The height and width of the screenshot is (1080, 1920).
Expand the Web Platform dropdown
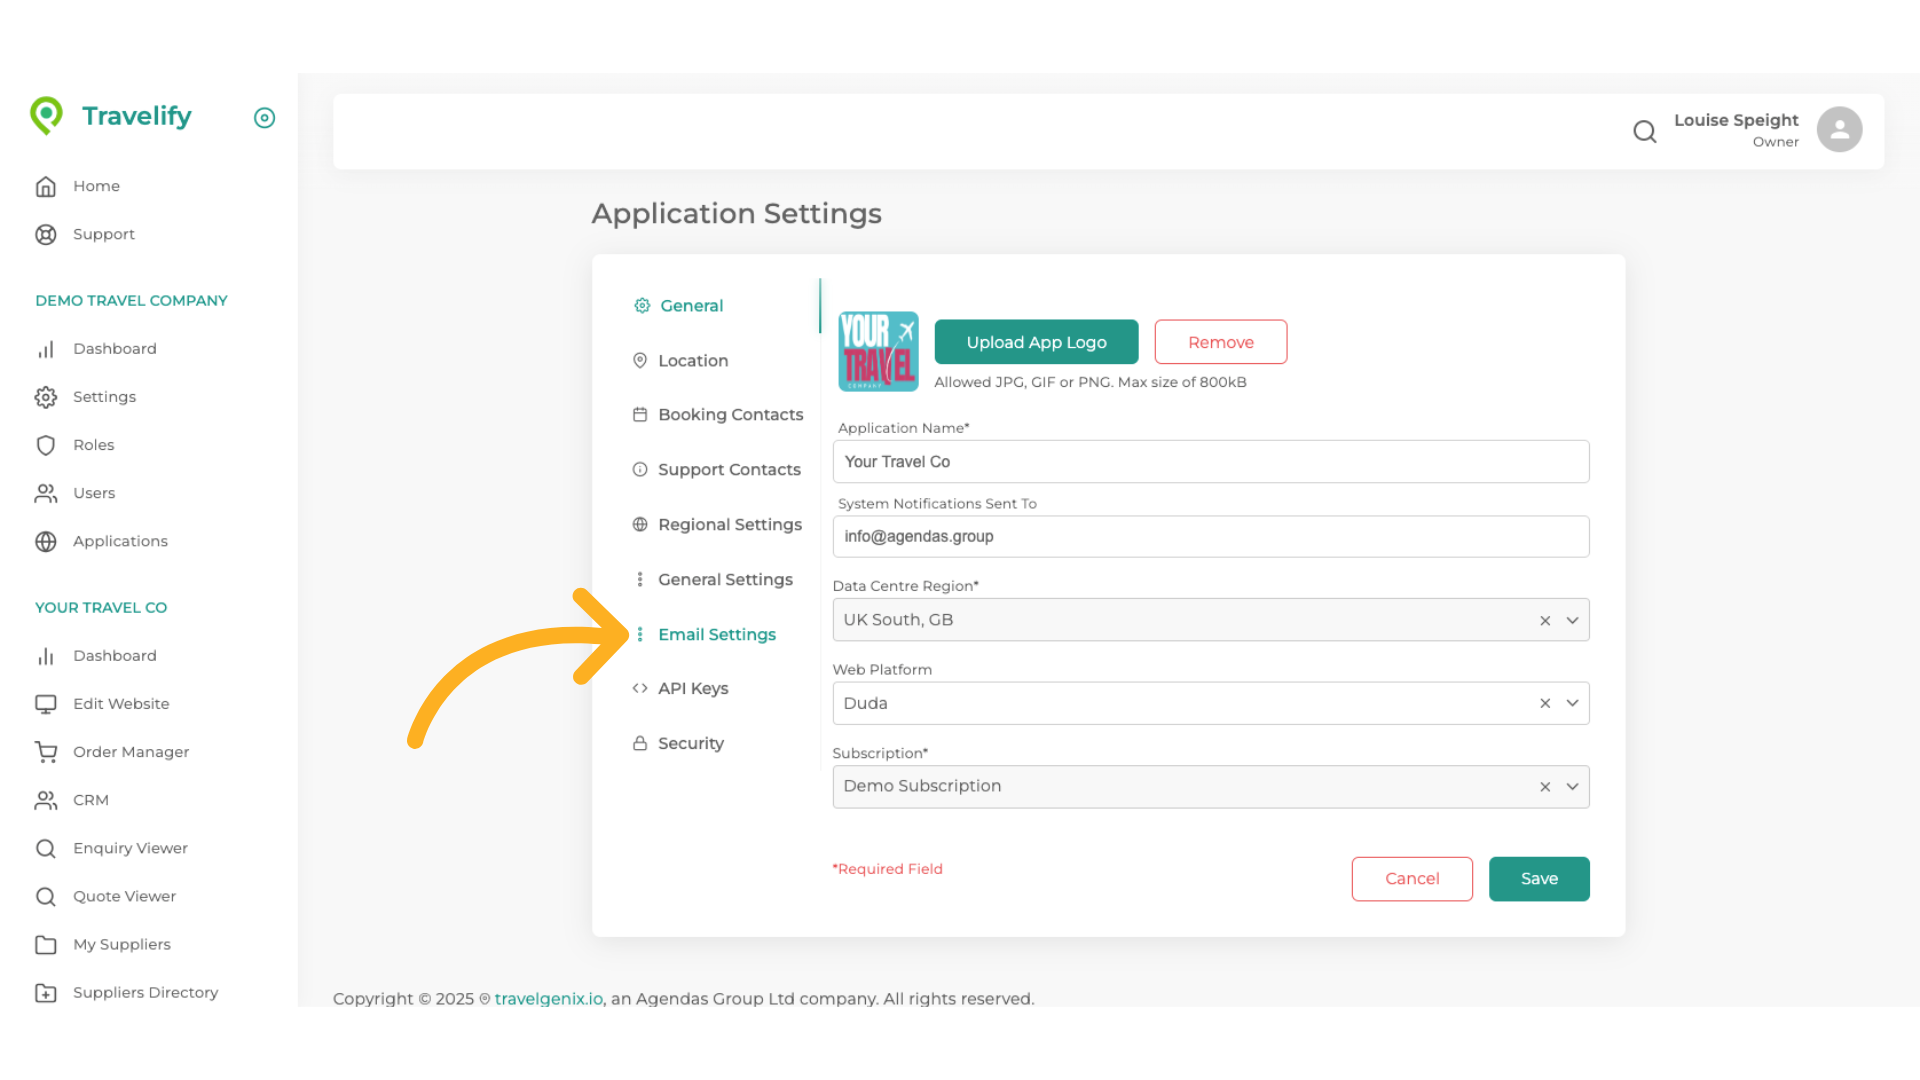click(x=1571, y=703)
